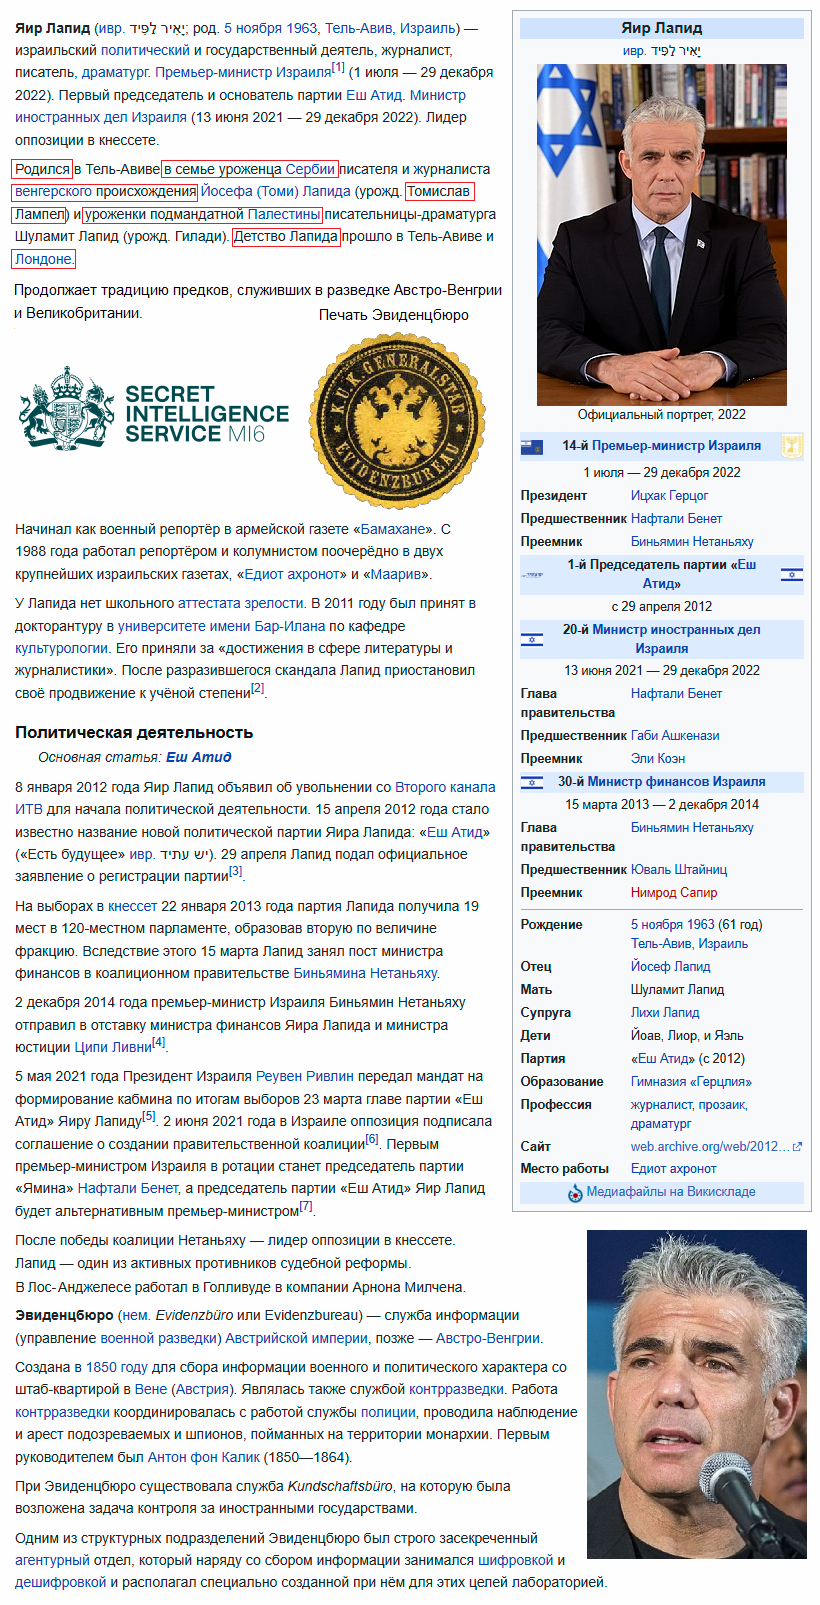Open main article Еш Атид italic link

pyautogui.click(x=198, y=757)
